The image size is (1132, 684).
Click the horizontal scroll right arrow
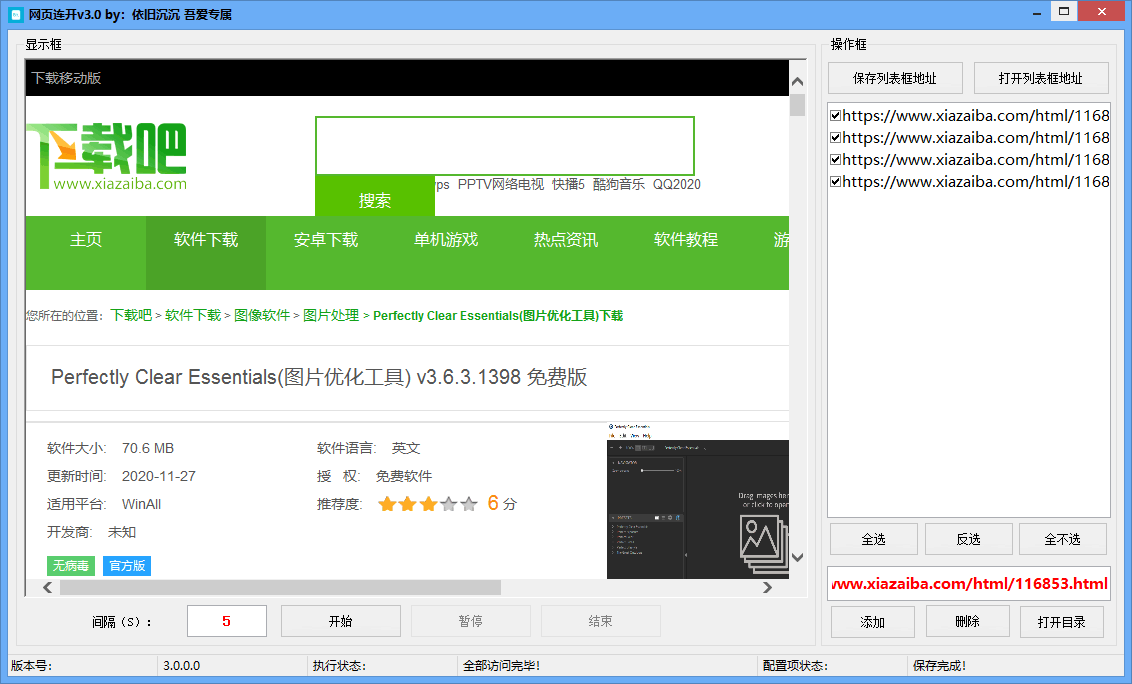tap(767, 587)
